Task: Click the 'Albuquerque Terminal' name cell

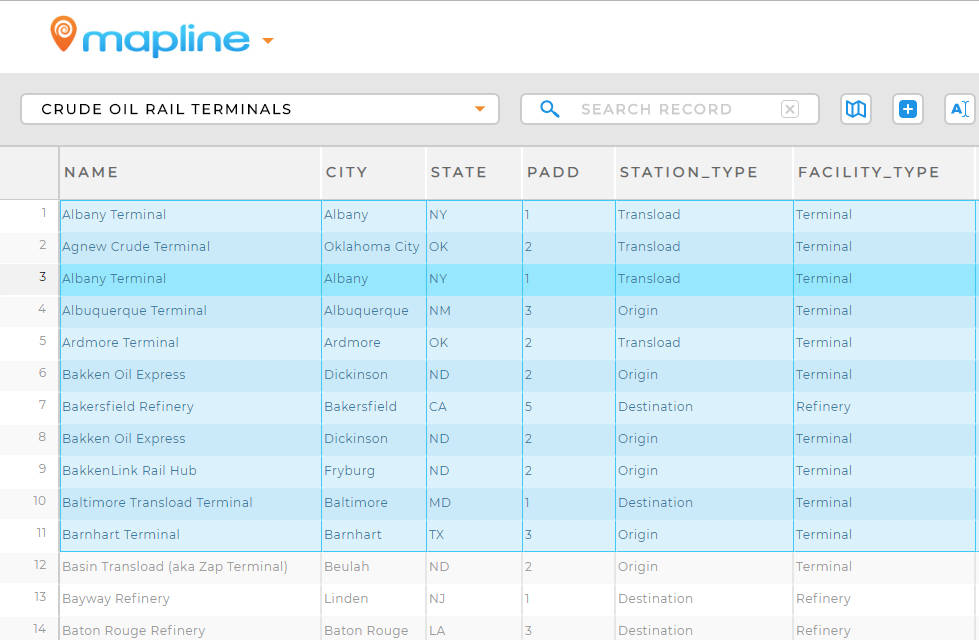Action: (190, 310)
